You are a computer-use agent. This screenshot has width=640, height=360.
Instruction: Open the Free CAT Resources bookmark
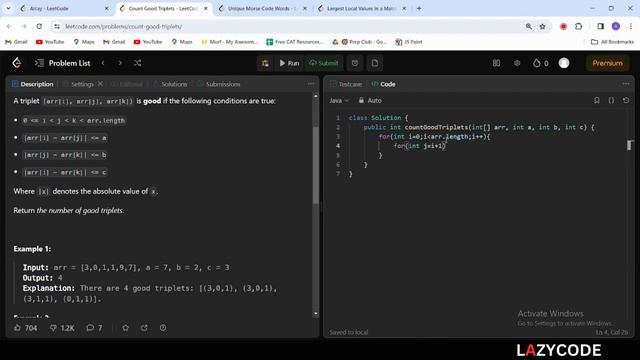tap(295, 42)
